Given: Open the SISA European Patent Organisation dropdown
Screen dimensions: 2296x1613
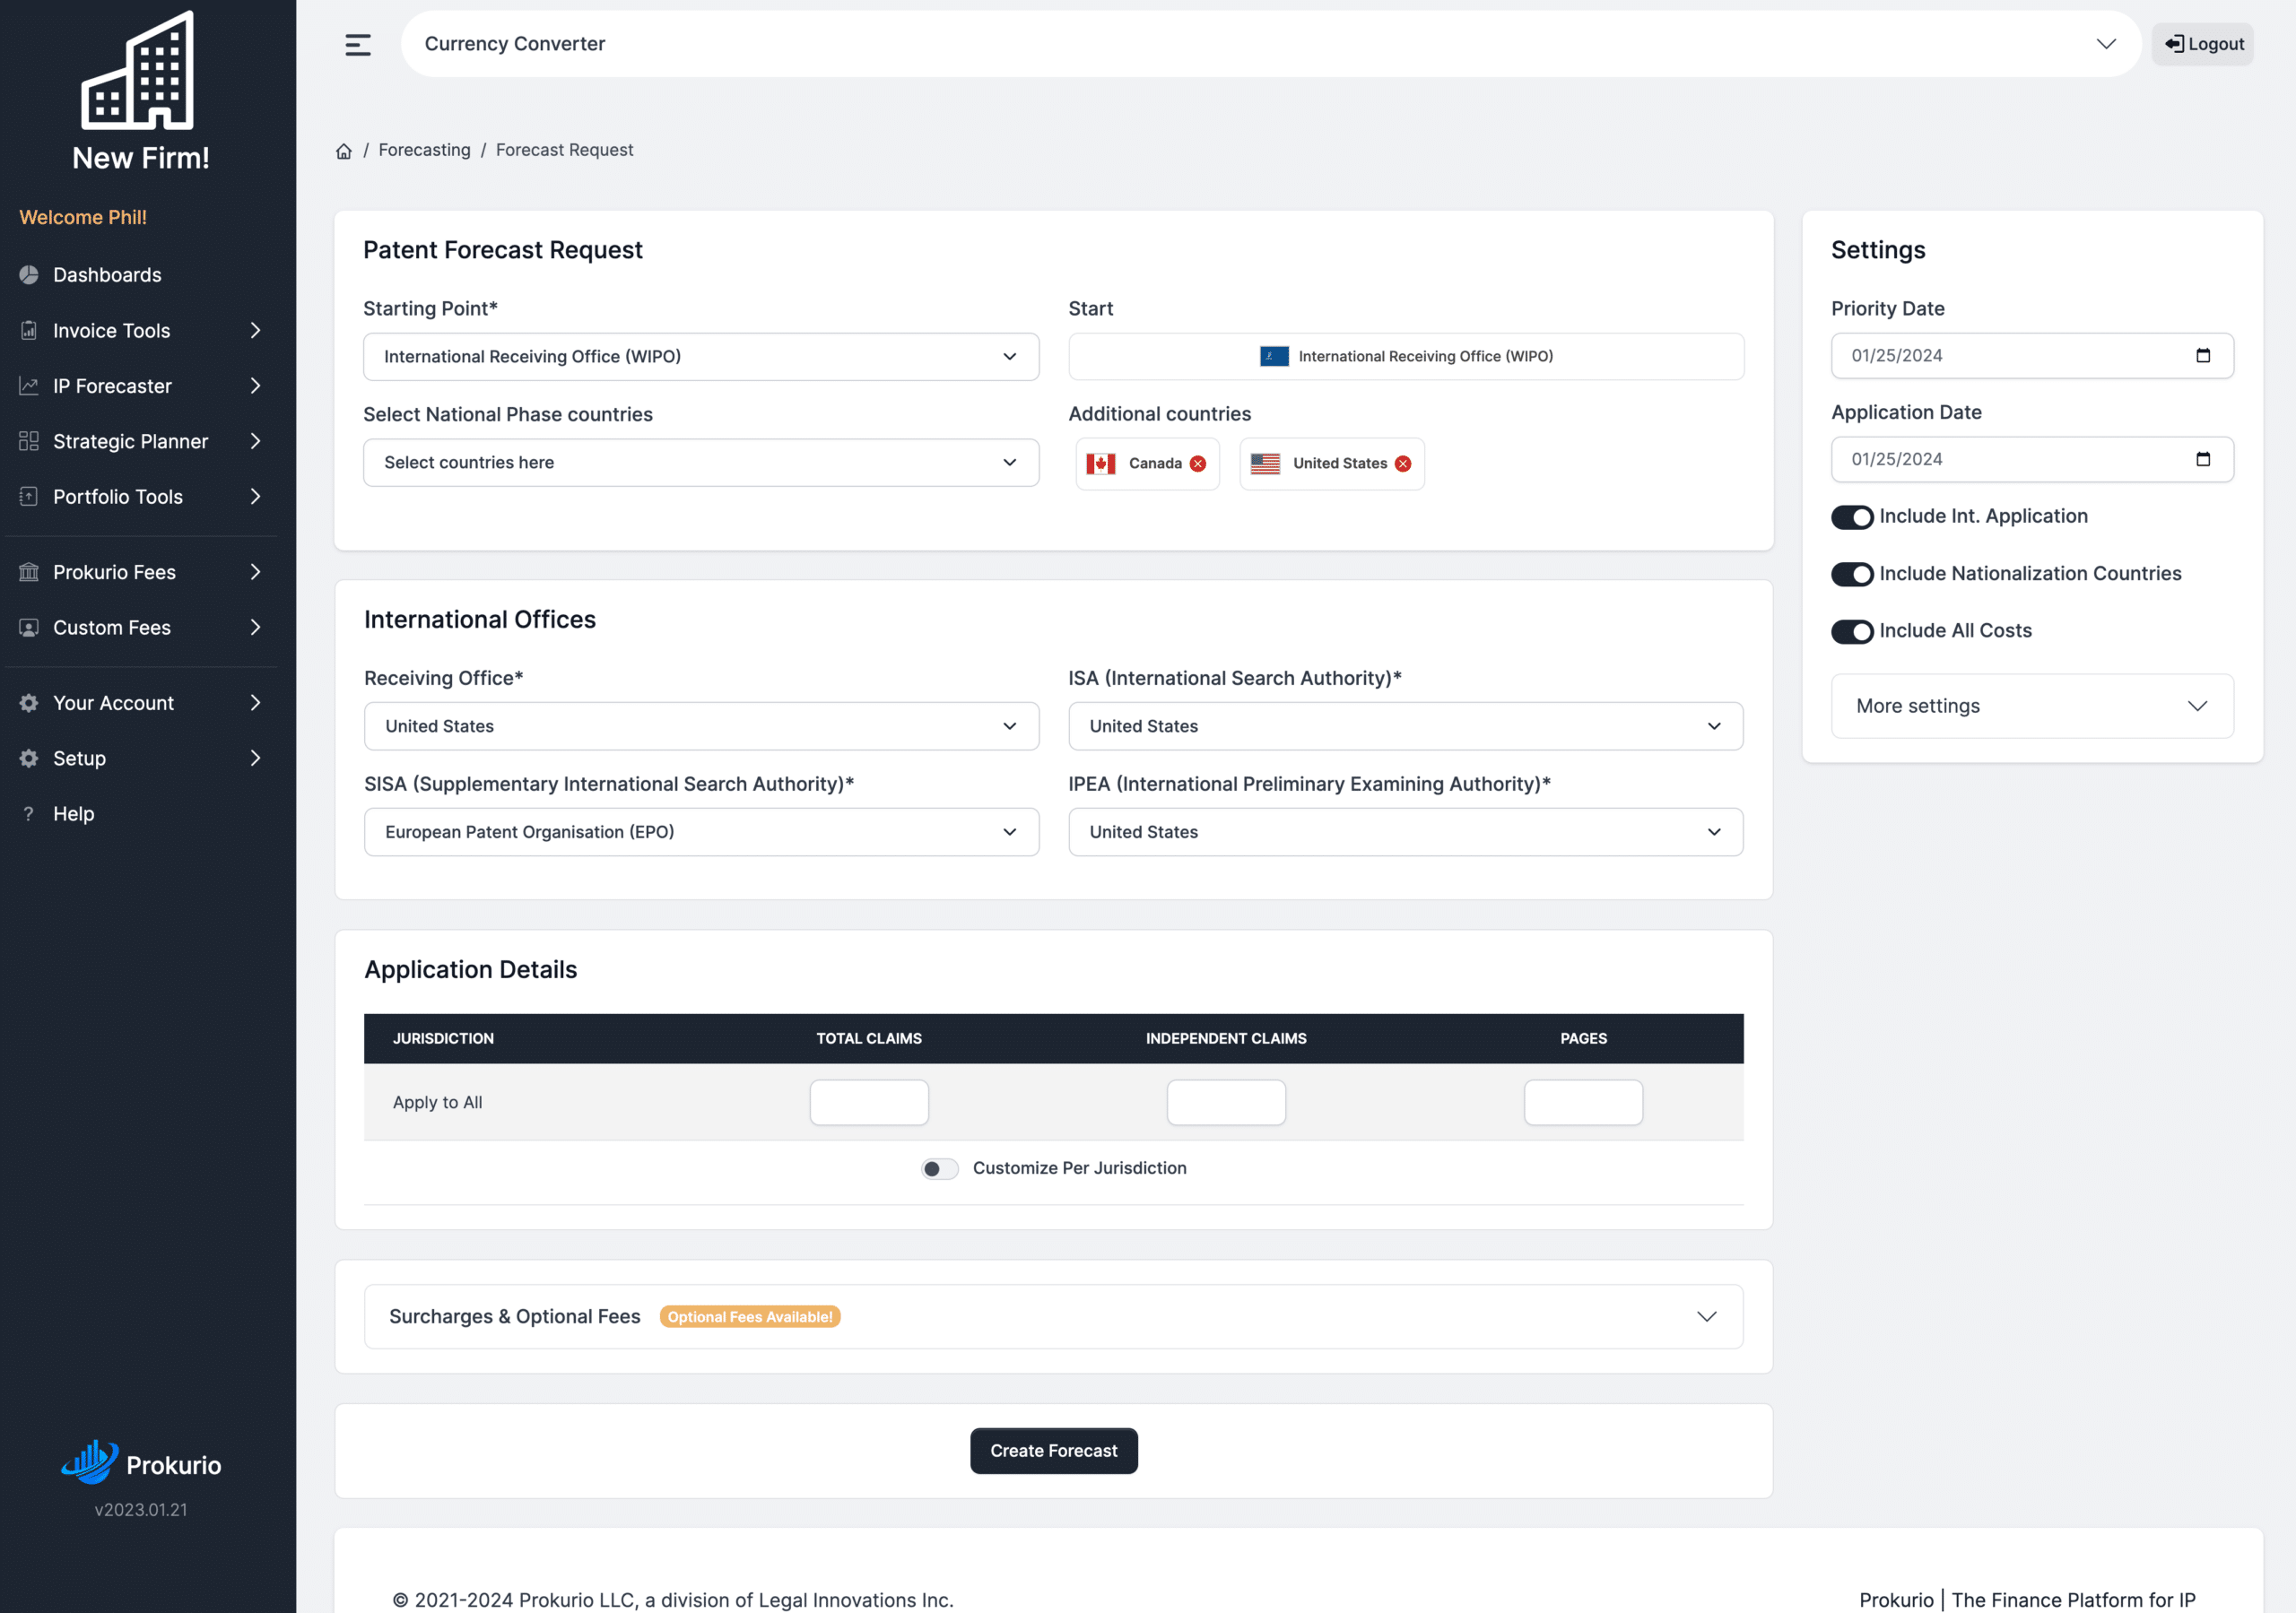Looking at the screenshot, I should click(701, 833).
